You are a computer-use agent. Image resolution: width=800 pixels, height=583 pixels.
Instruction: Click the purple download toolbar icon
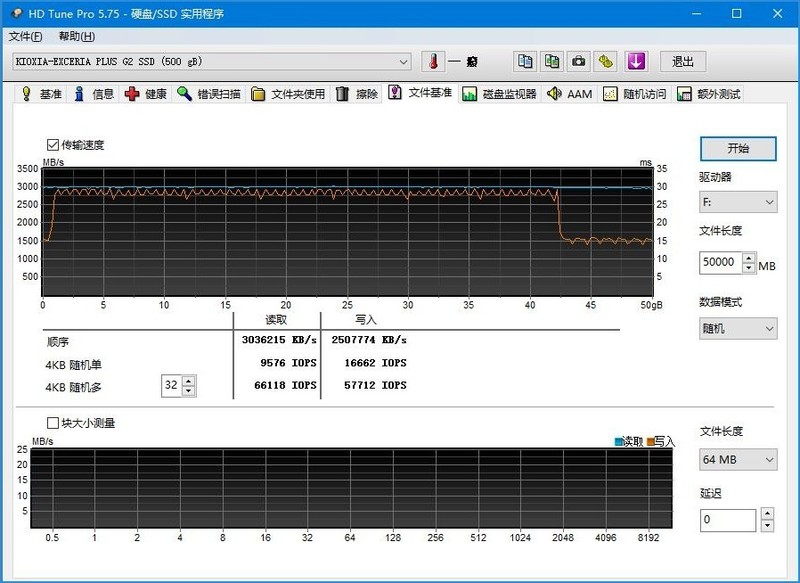coord(638,61)
